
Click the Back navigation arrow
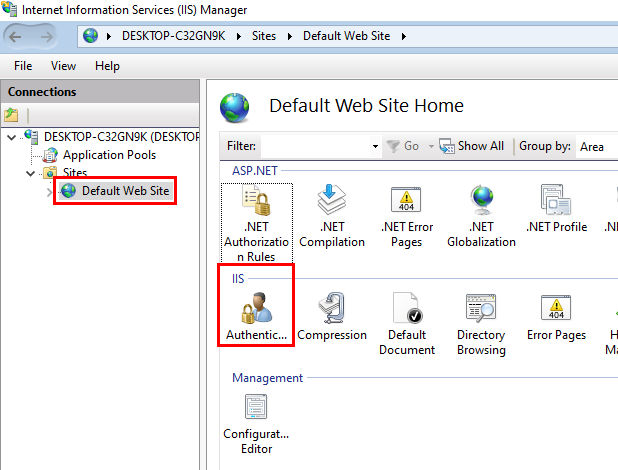(x=15, y=37)
